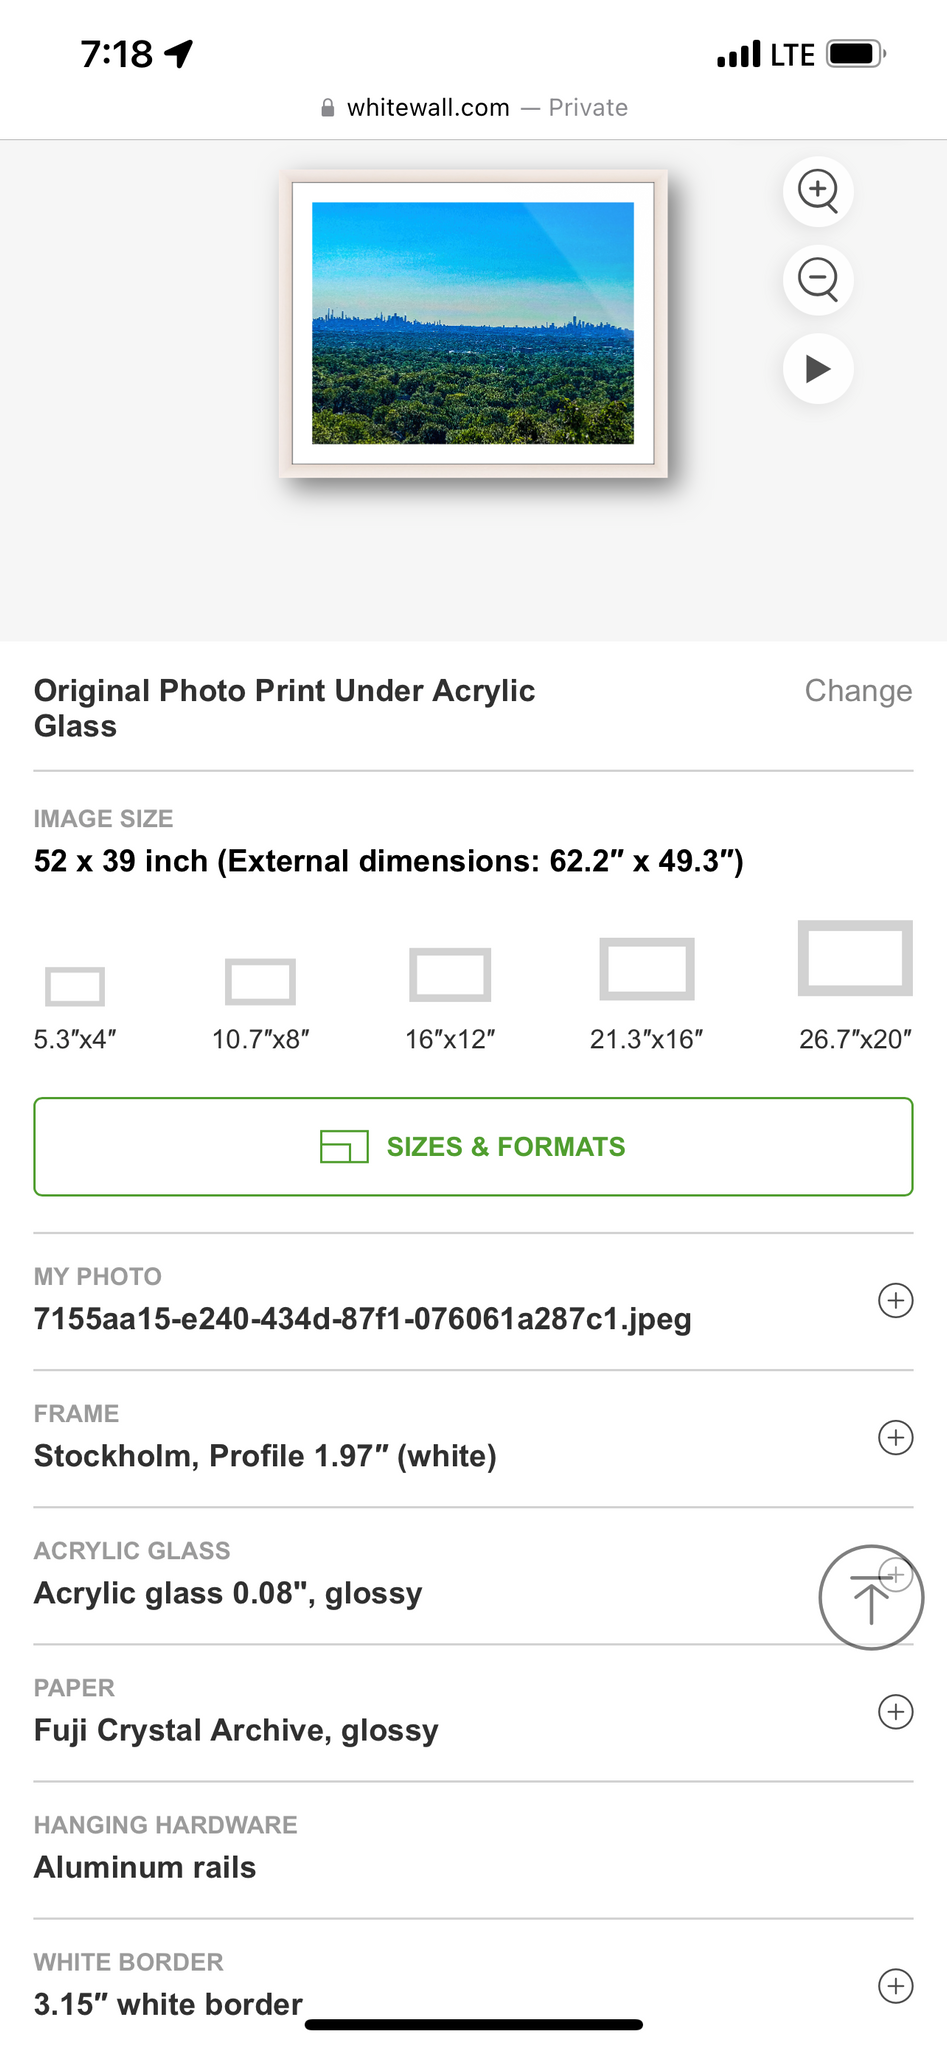Open the Acrylic Glass option row
Viewport: 947px width, 2048px height.
pyautogui.click(x=228, y=1593)
